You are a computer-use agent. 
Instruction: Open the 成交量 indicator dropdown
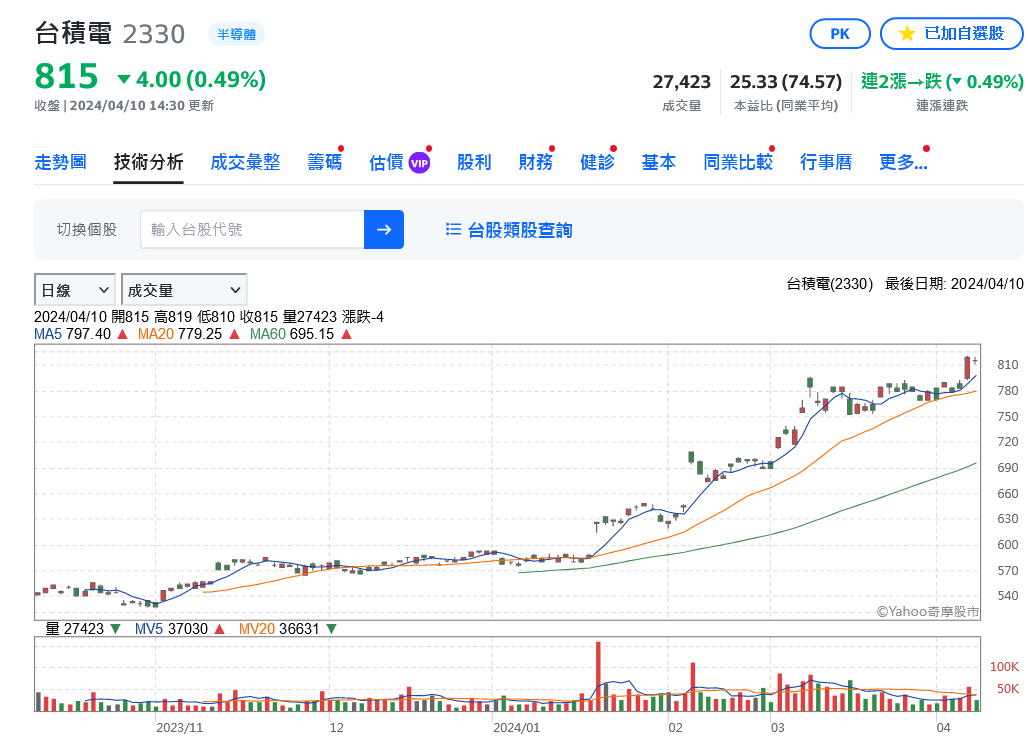tap(184, 290)
